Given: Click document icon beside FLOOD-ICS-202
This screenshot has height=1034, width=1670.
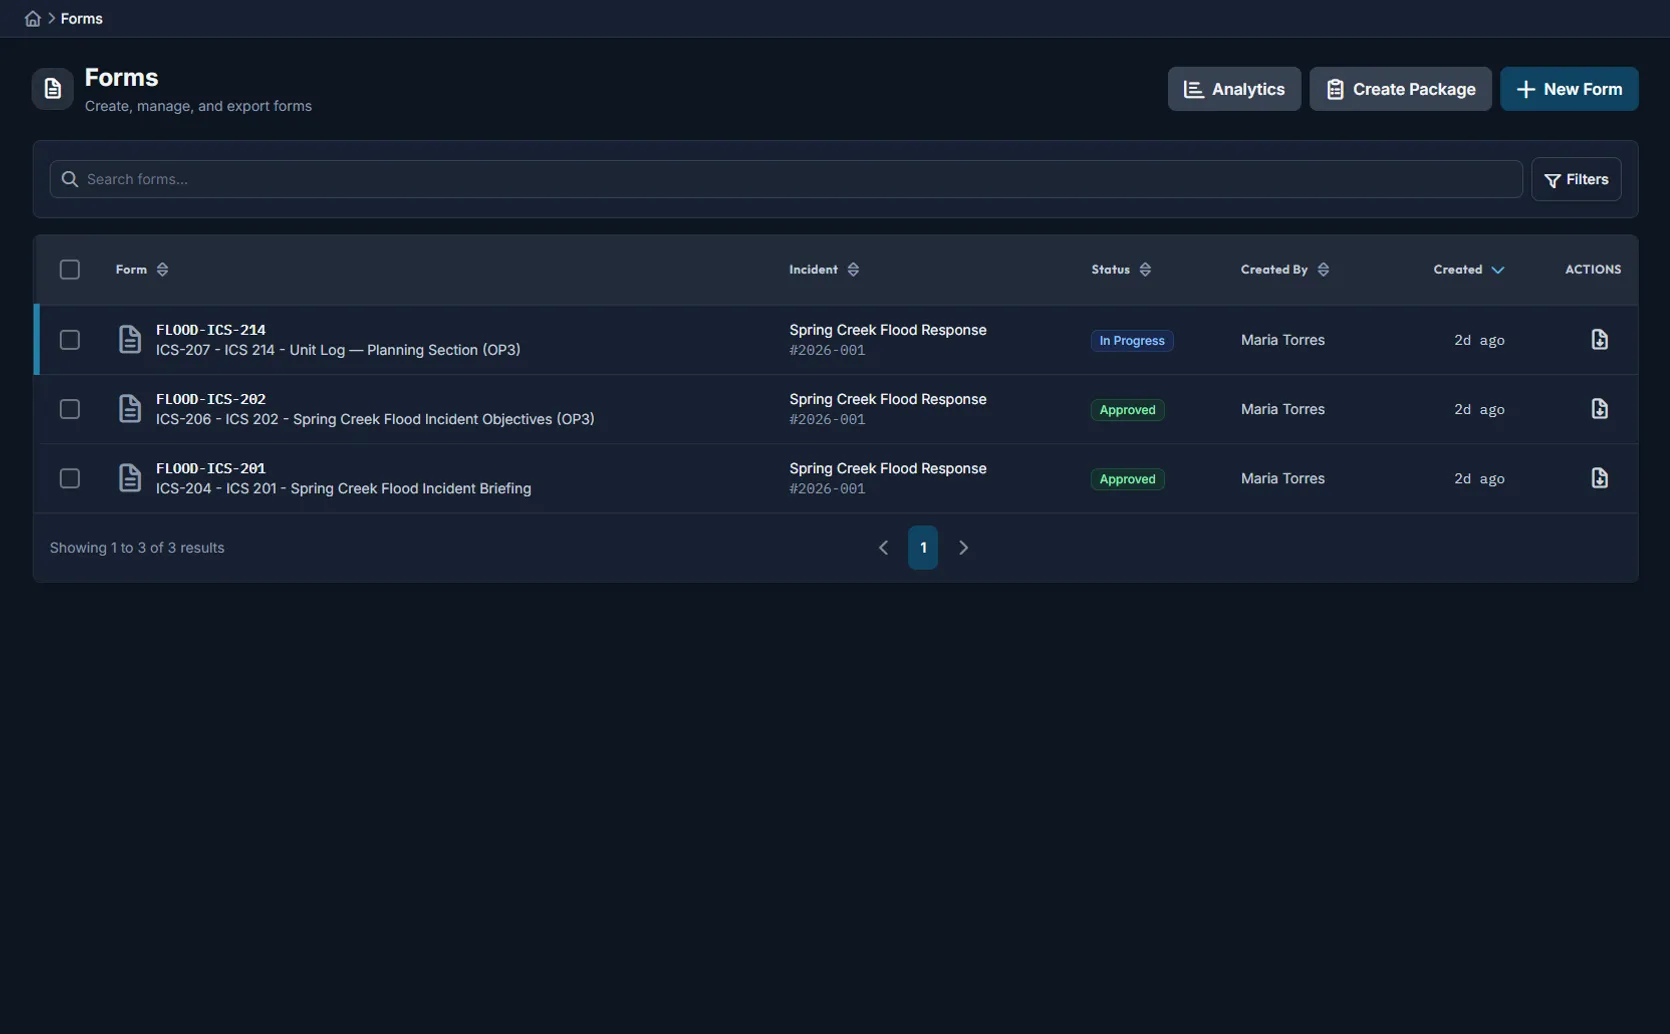Looking at the screenshot, I should pyautogui.click(x=130, y=409).
